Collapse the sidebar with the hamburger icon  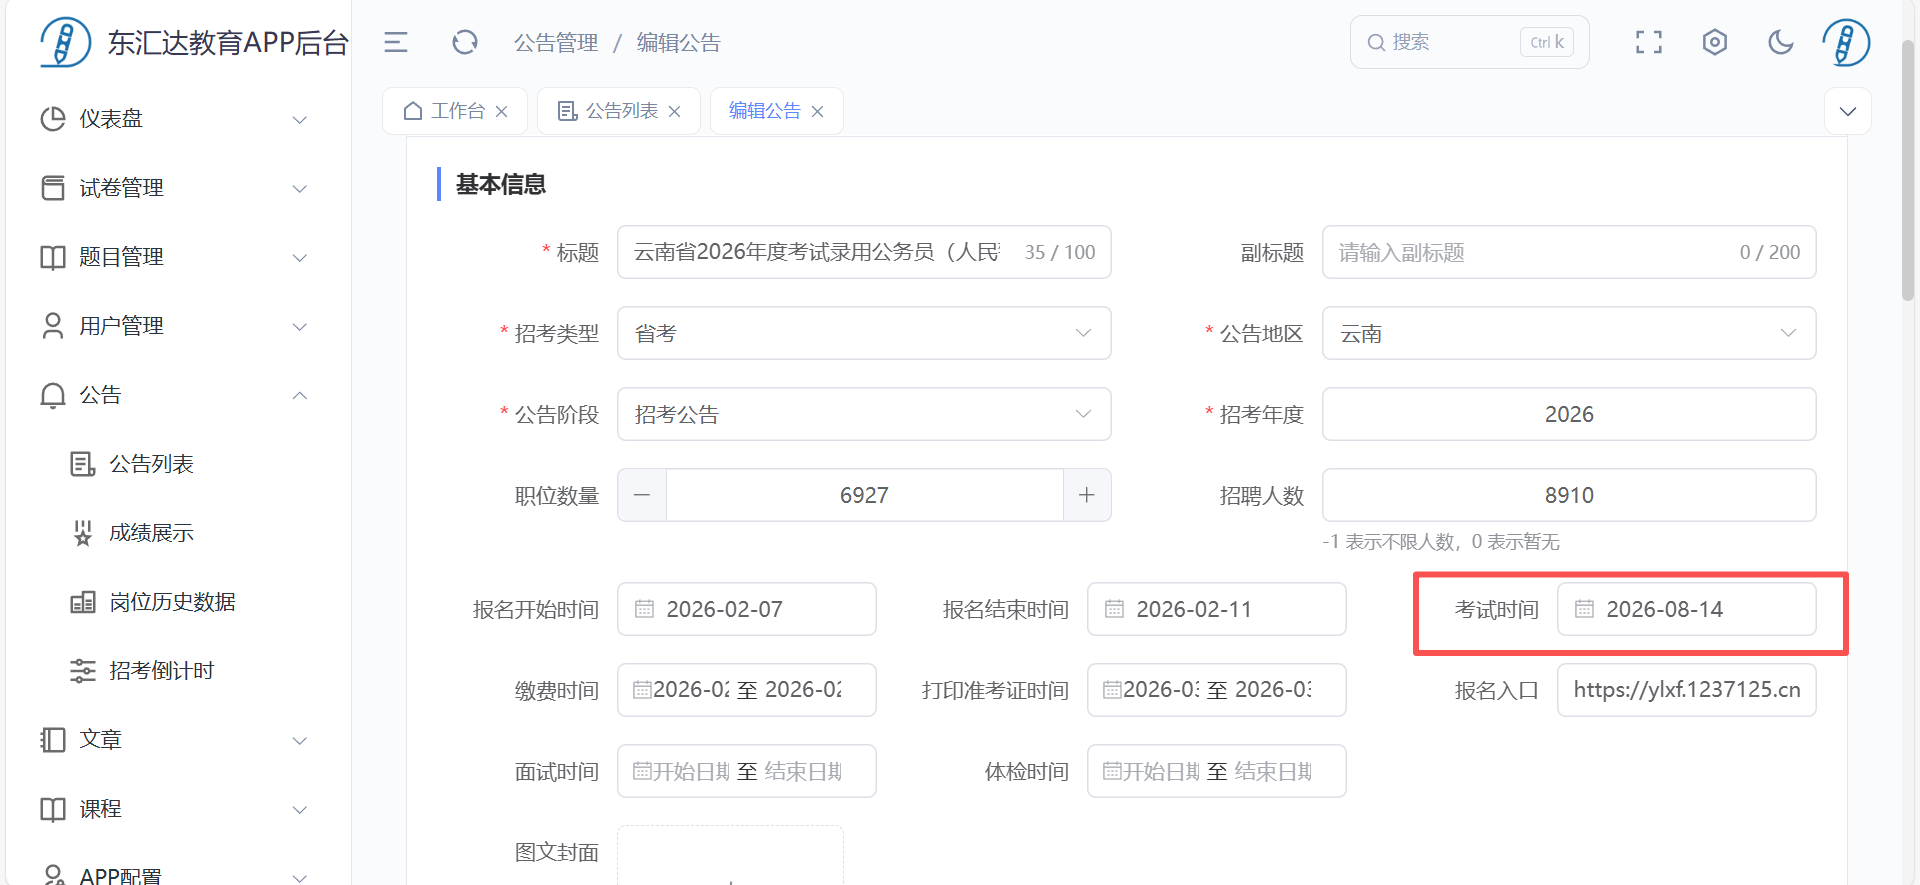[x=396, y=42]
